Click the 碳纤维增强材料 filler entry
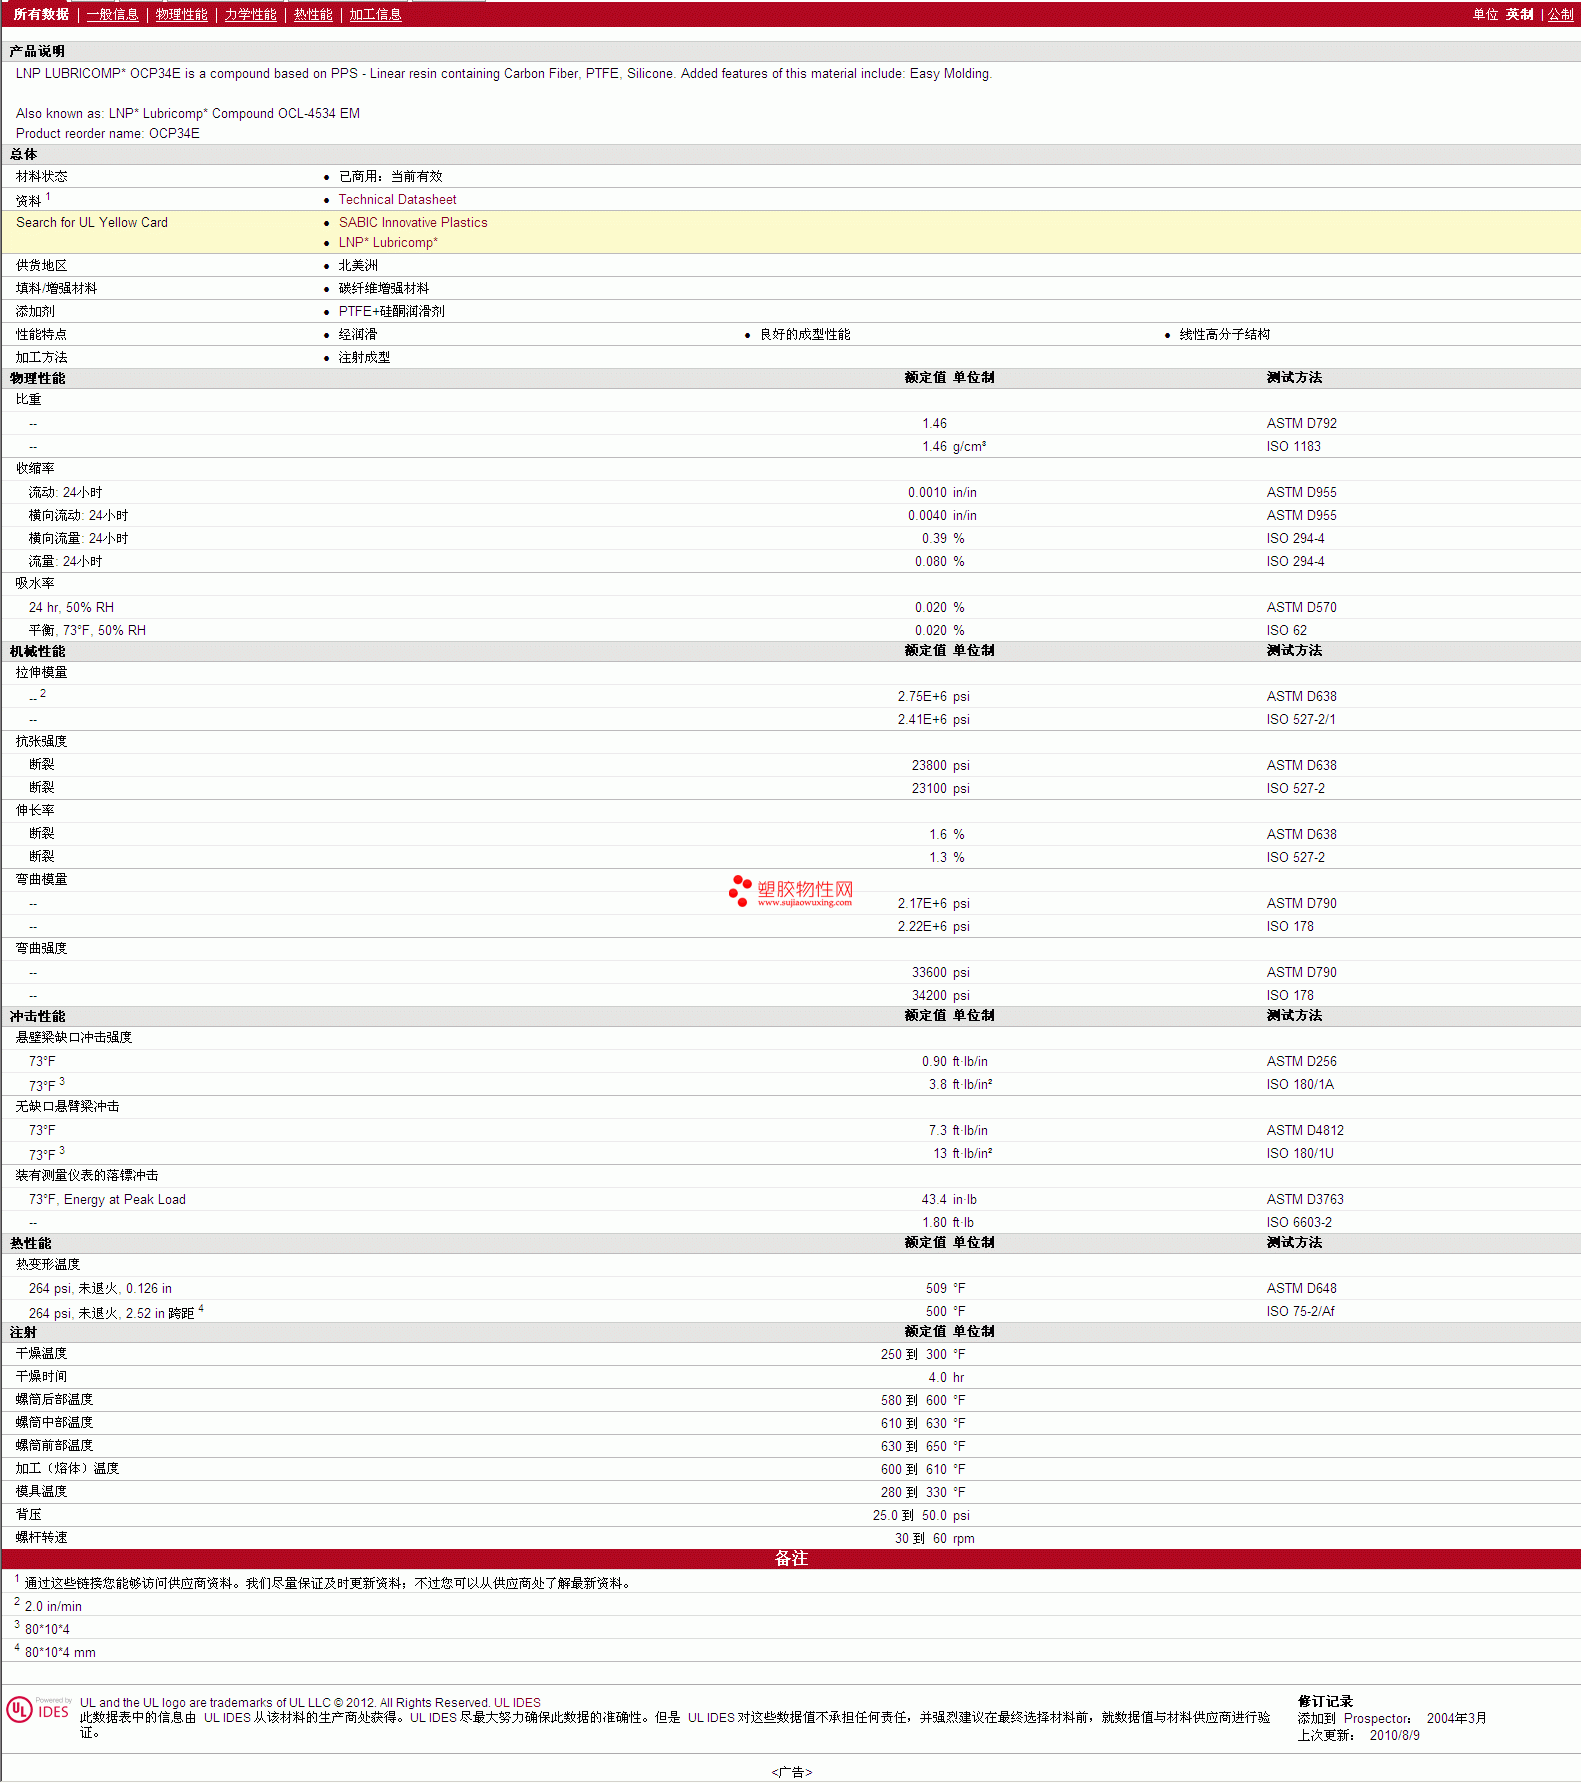This screenshot has height=1783, width=1581. coord(384,289)
